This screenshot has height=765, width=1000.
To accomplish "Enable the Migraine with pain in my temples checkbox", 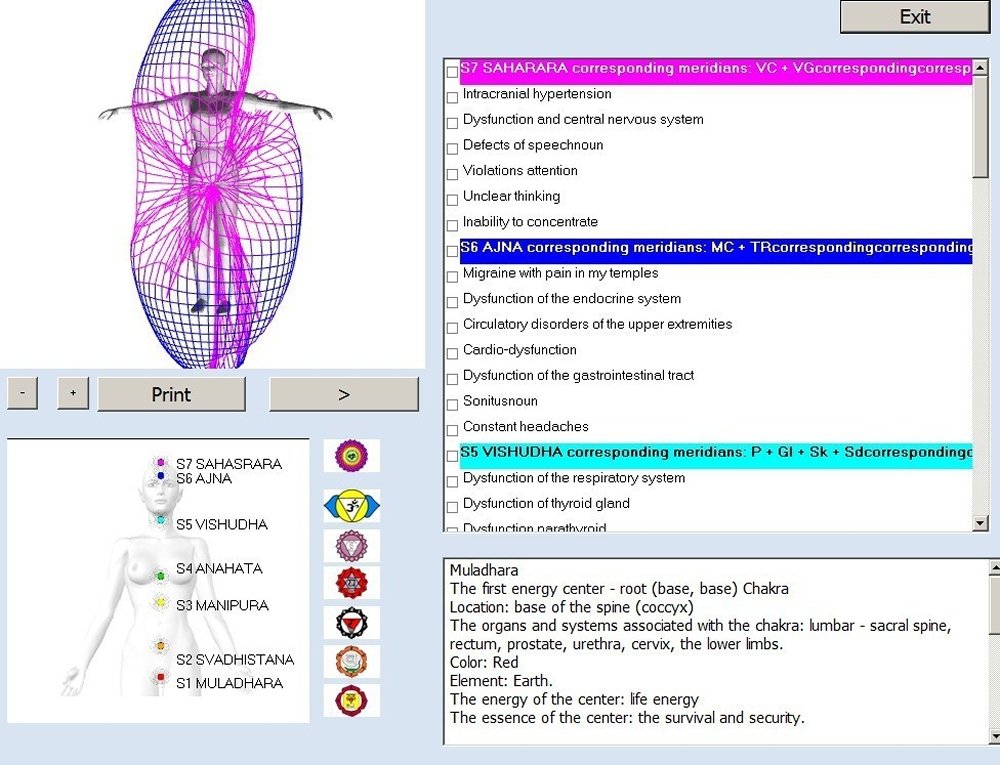I will pyautogui.click(x=451, y=276).
